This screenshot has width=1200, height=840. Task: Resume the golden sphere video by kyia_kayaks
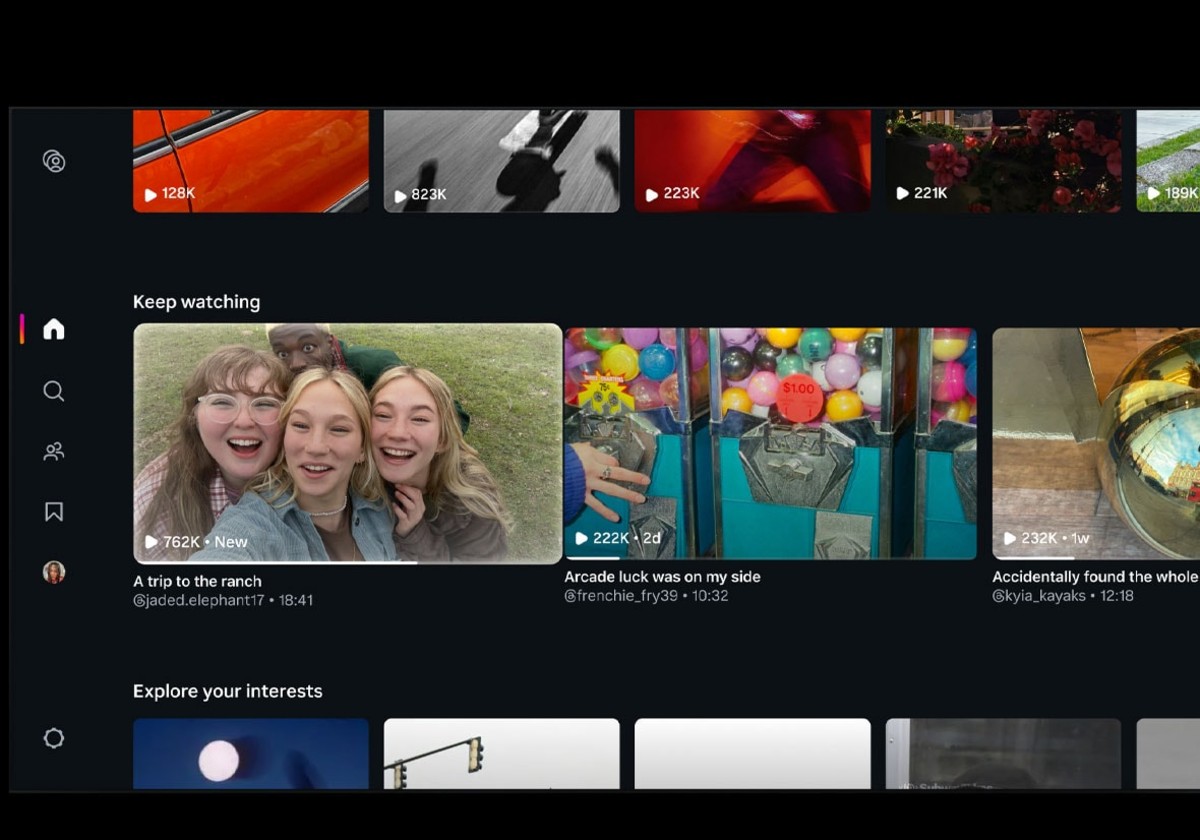click(x=1096, y=444)
